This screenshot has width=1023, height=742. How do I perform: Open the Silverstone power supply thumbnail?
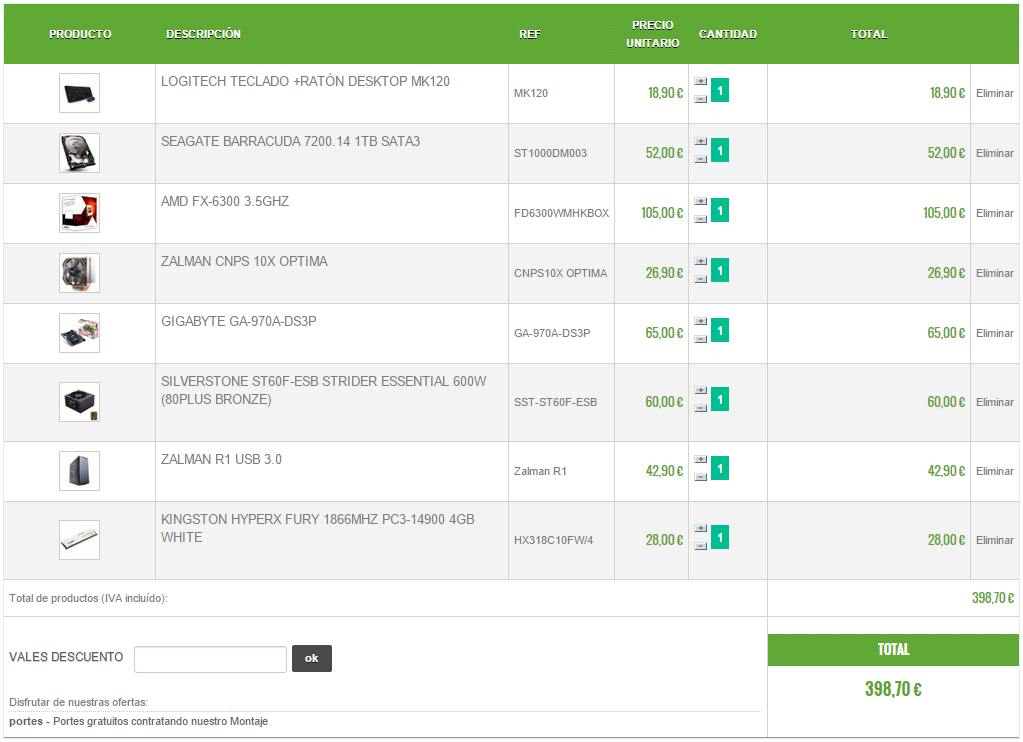(80, 402)
